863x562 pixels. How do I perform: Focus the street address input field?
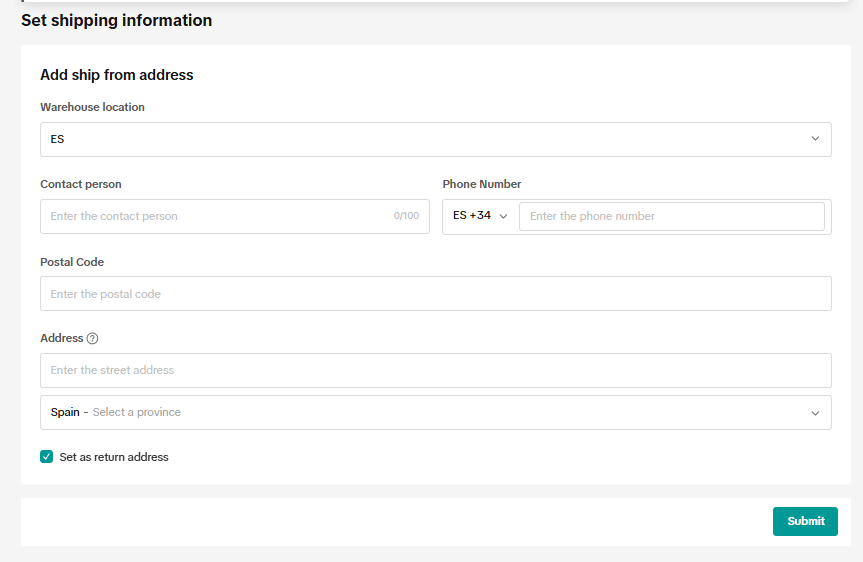pos(436,370)
